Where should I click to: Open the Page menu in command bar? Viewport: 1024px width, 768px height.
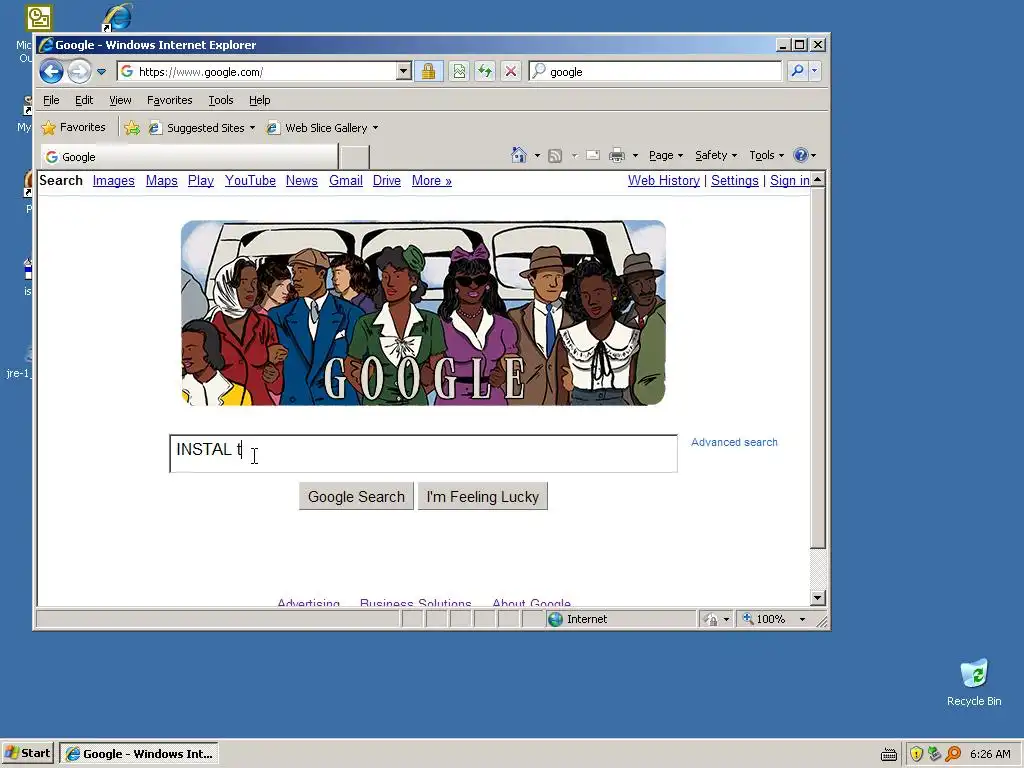(x=665, y=155)
